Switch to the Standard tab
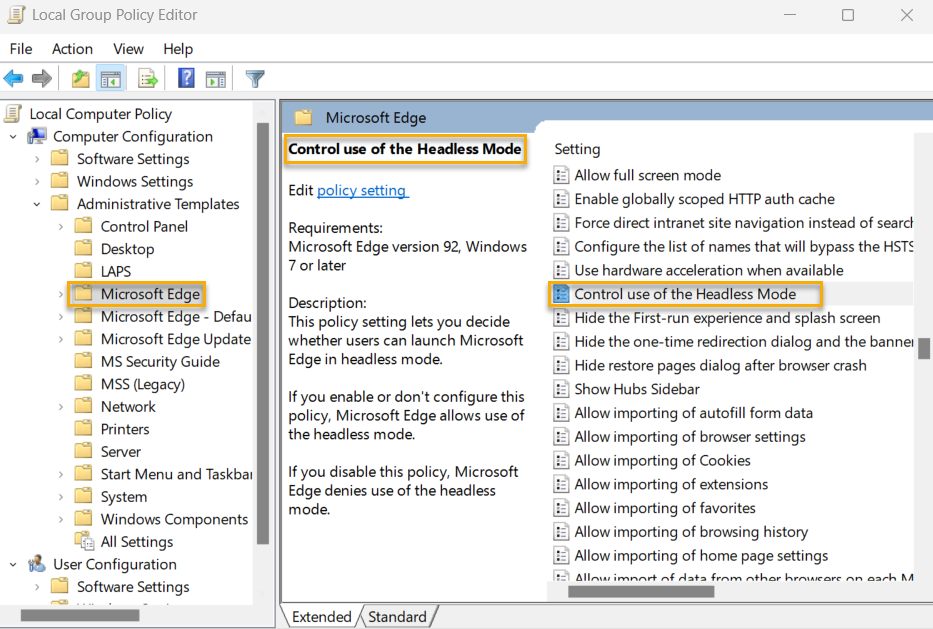 tap(397, 617)
